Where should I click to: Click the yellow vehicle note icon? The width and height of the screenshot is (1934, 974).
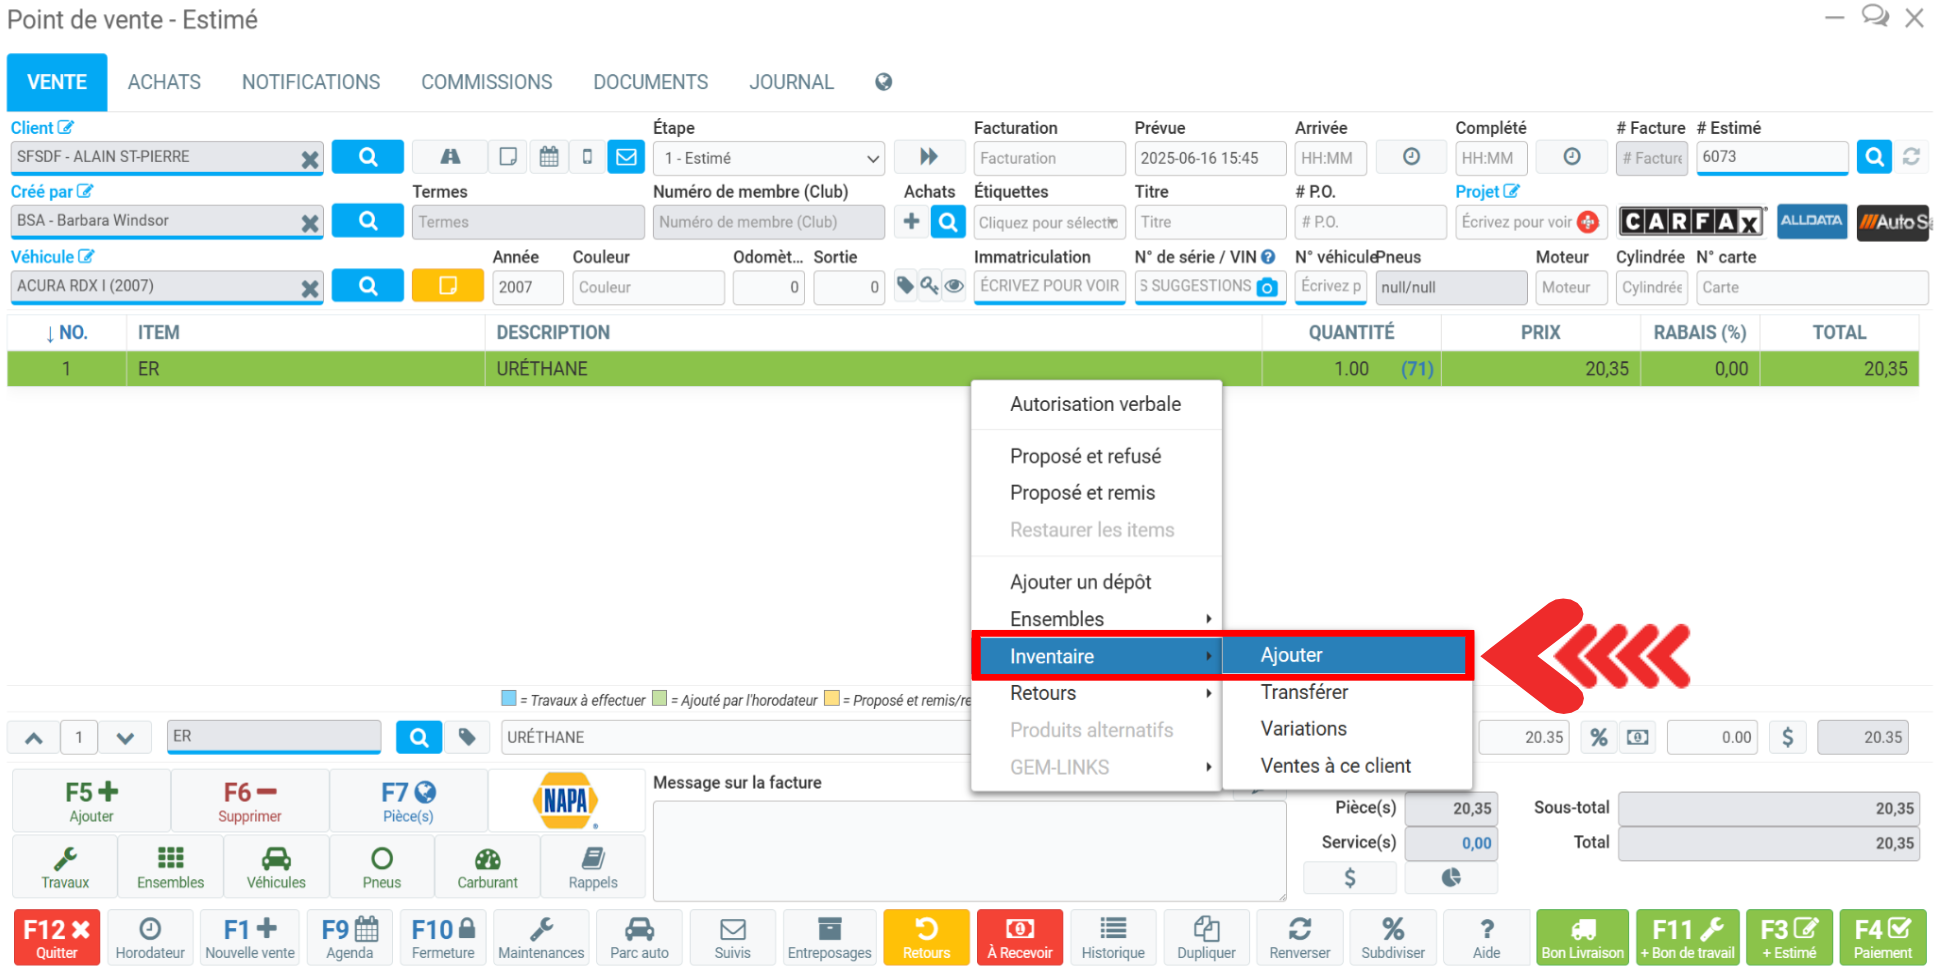(447, 286)
